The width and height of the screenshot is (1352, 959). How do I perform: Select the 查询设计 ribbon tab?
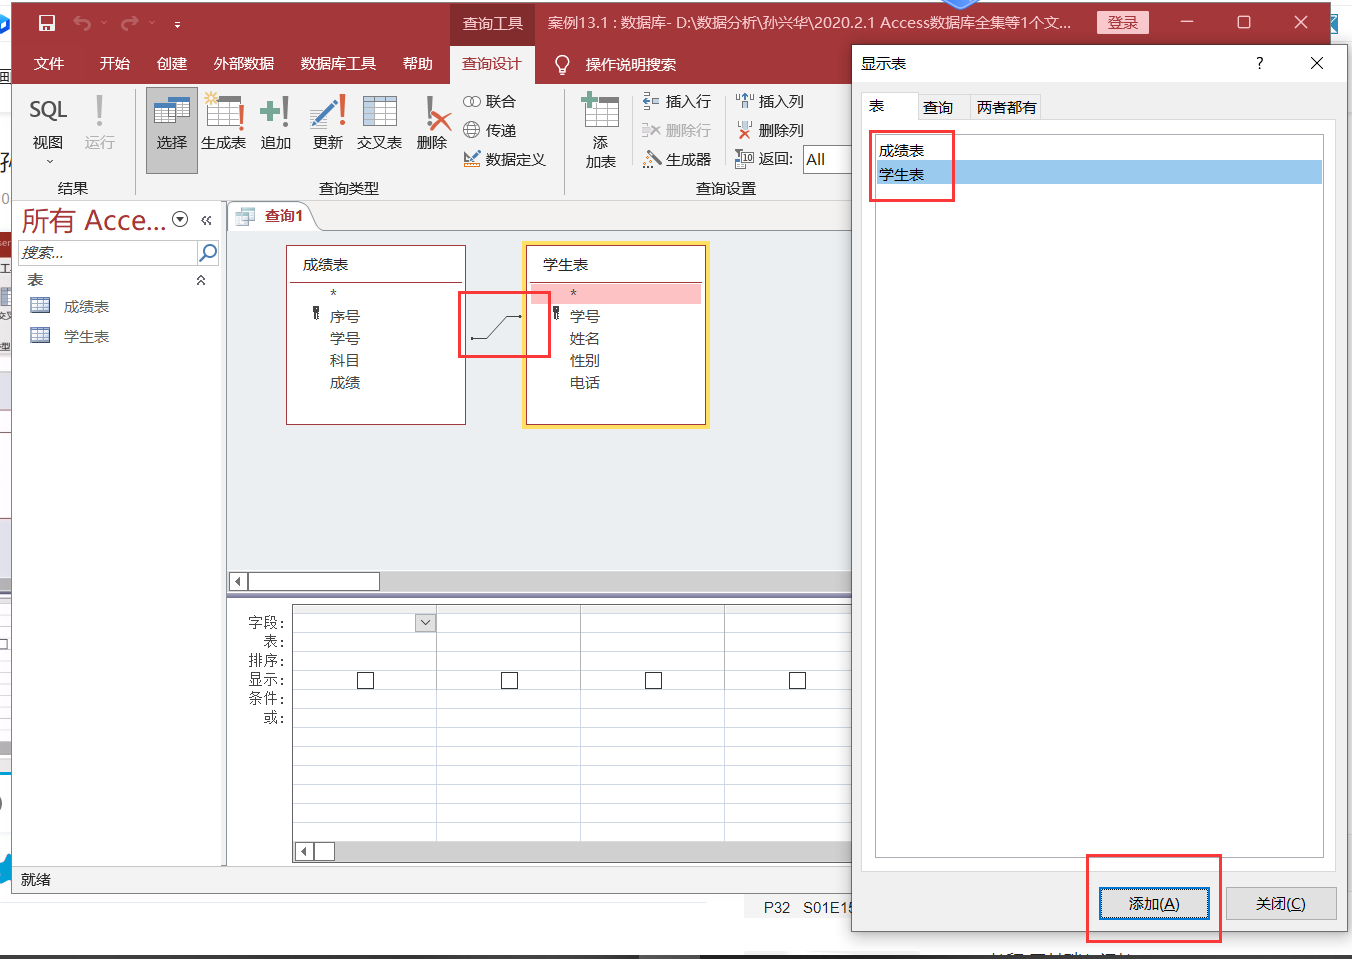pos(491,64)
